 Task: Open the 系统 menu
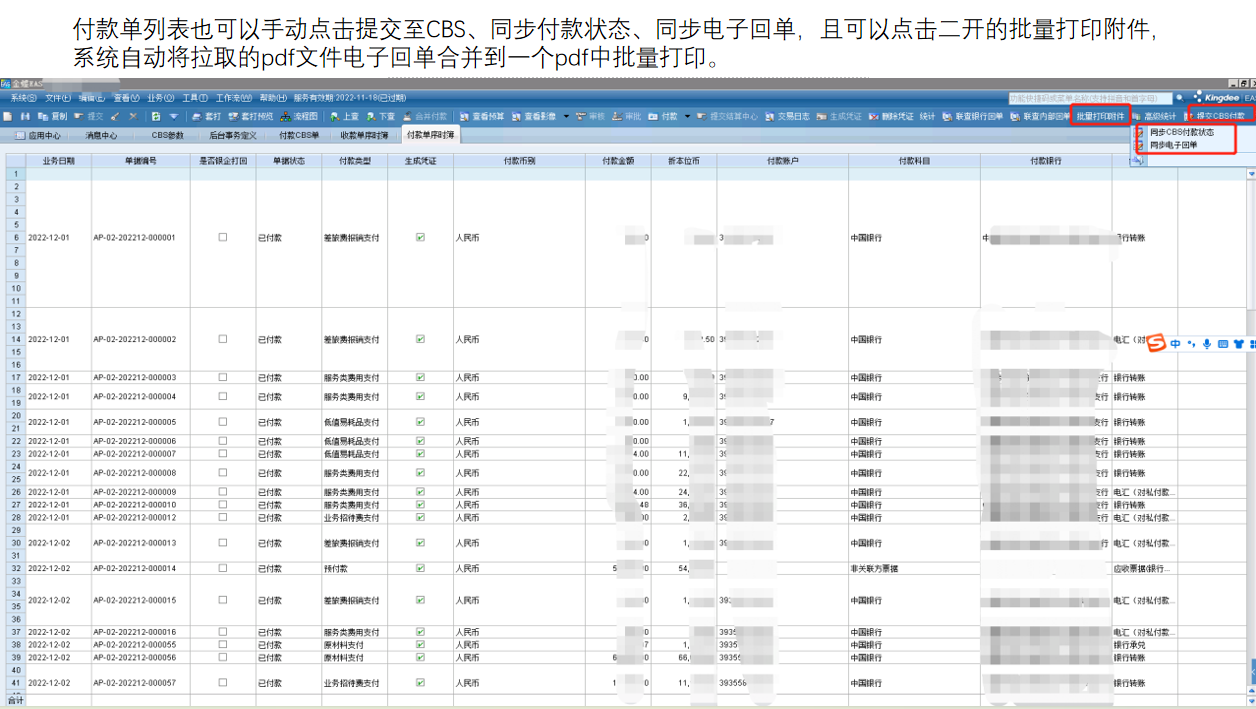click(x=23, y=98)
